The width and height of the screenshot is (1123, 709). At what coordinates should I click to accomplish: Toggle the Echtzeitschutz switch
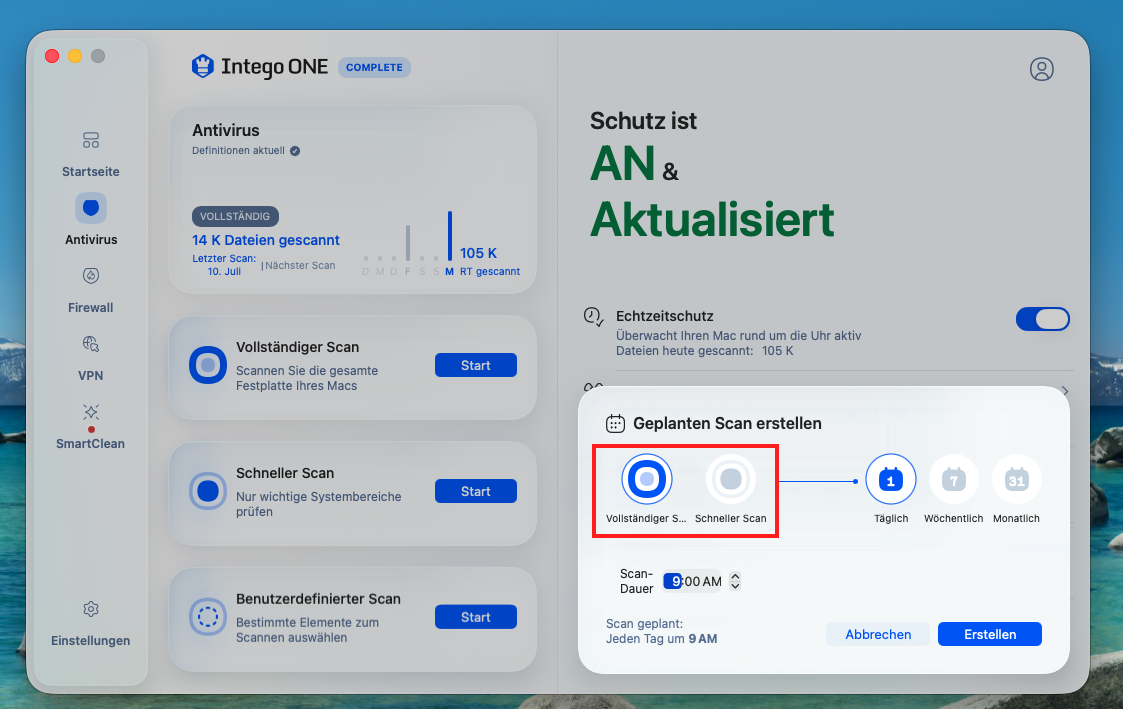[1043, 319]
